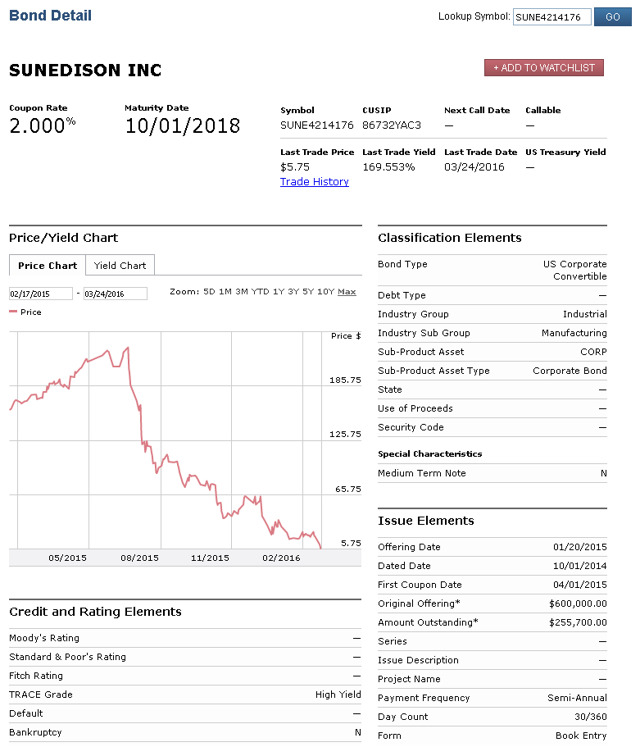The height and width of the screenshot is (747, 640).
Task: Set chart zoom to 10Y
Action: click(x=325, y=292)
